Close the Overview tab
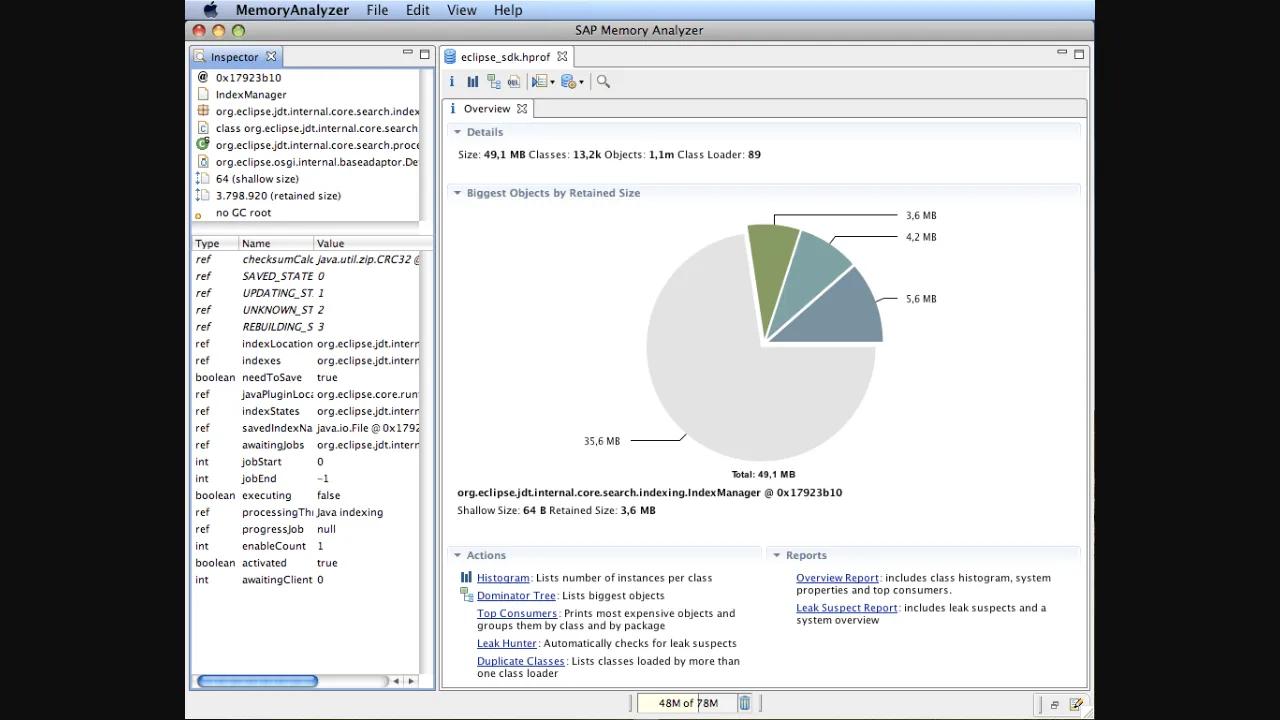This screenshot has width=1280, height=720. point(521,109)
